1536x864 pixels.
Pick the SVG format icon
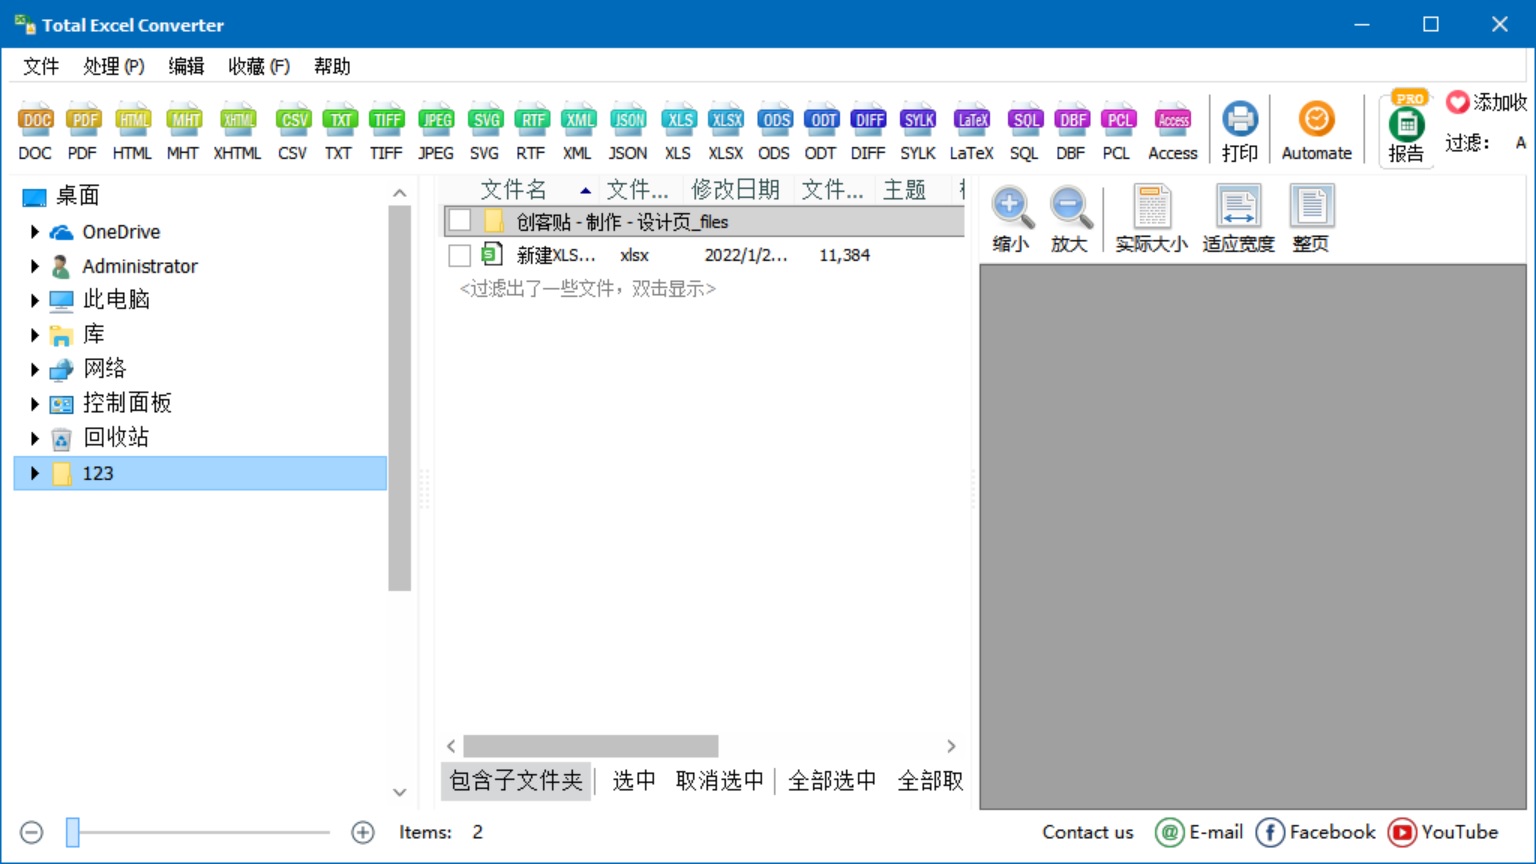point(485,131)
